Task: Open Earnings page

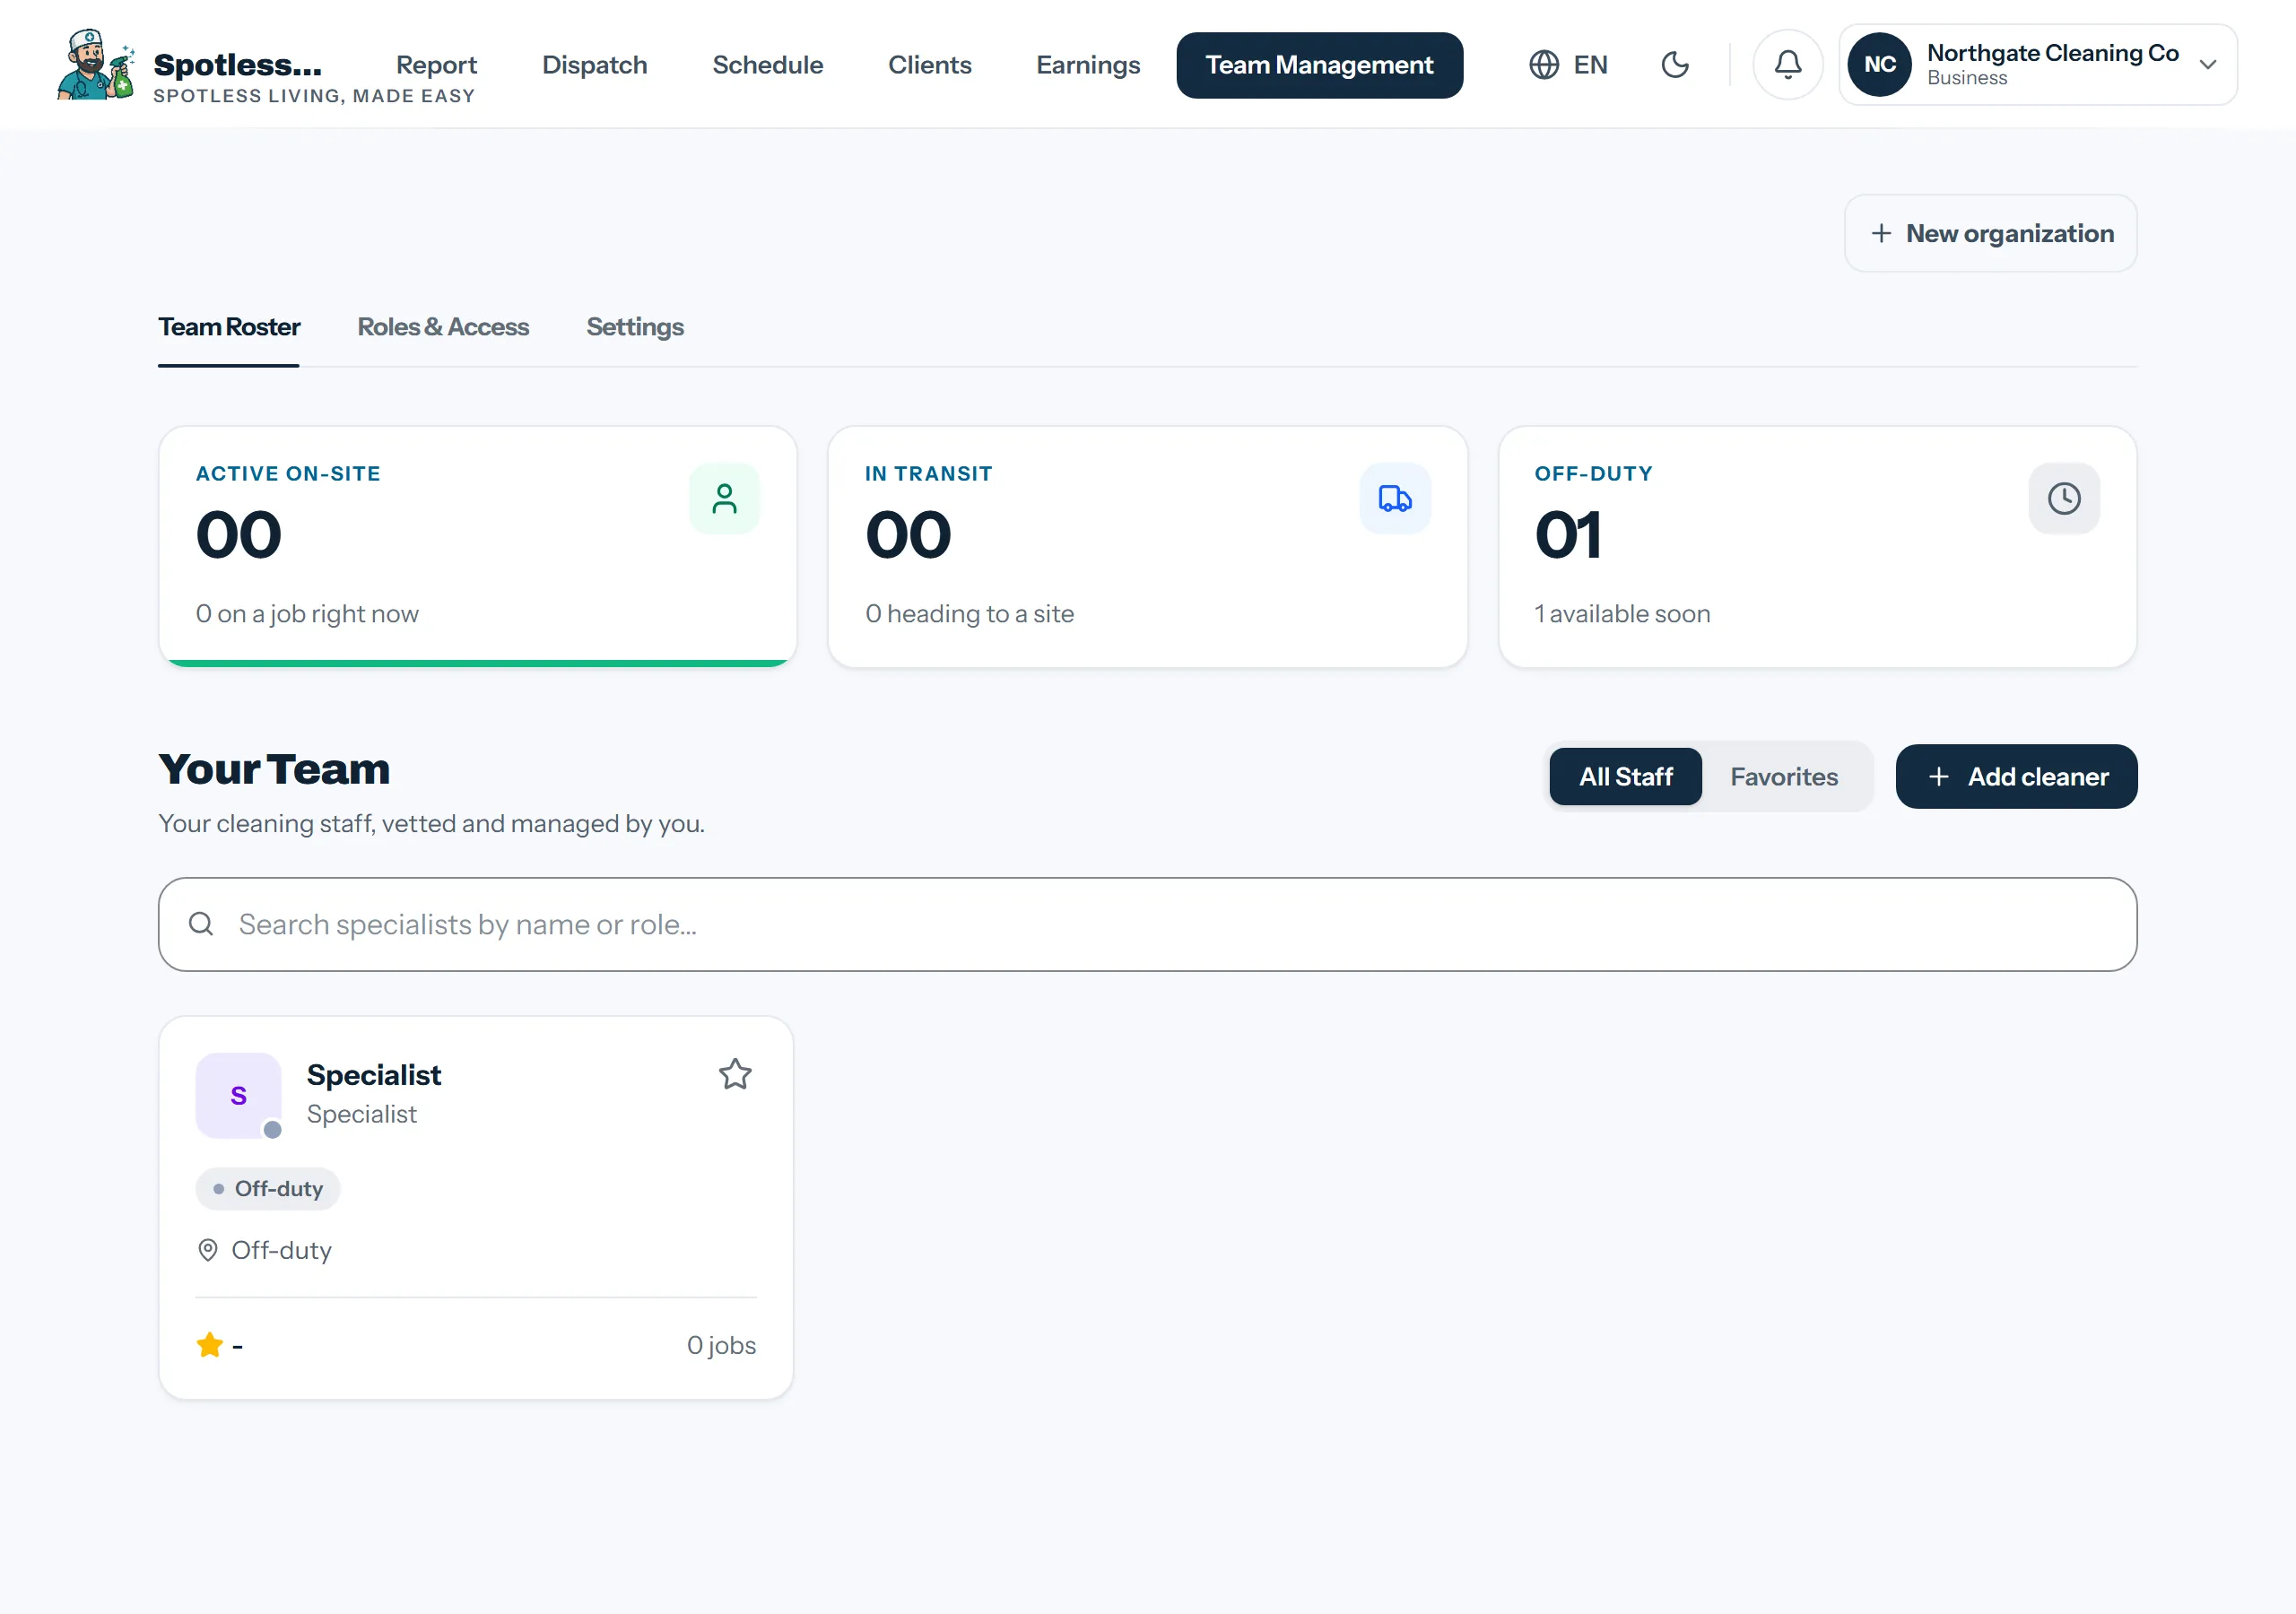Action: click(1088, 65)
